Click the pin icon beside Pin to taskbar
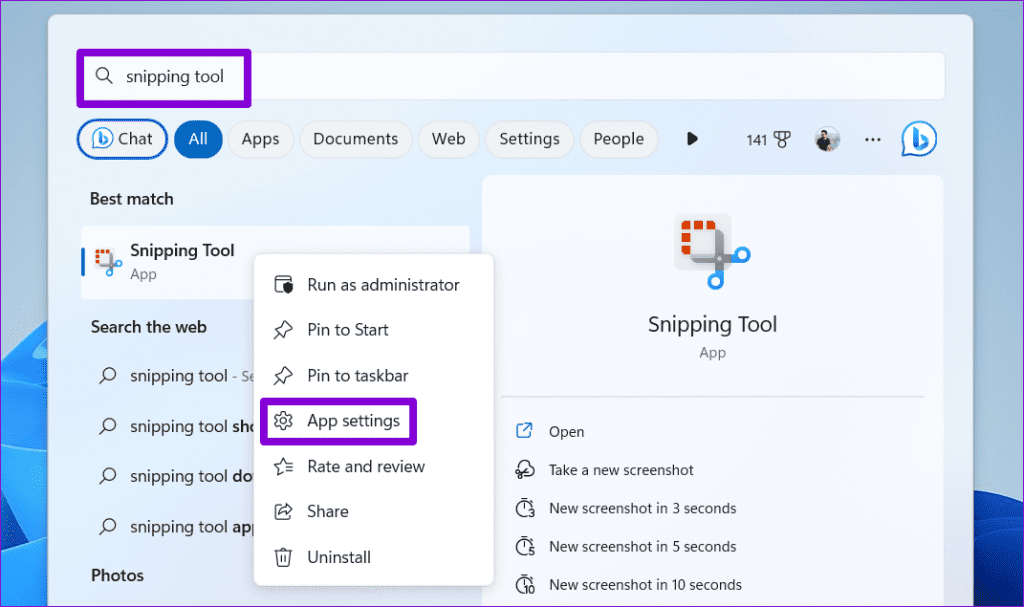Image resolution: width=1024 pixels, height=607 pixels. 283,376
